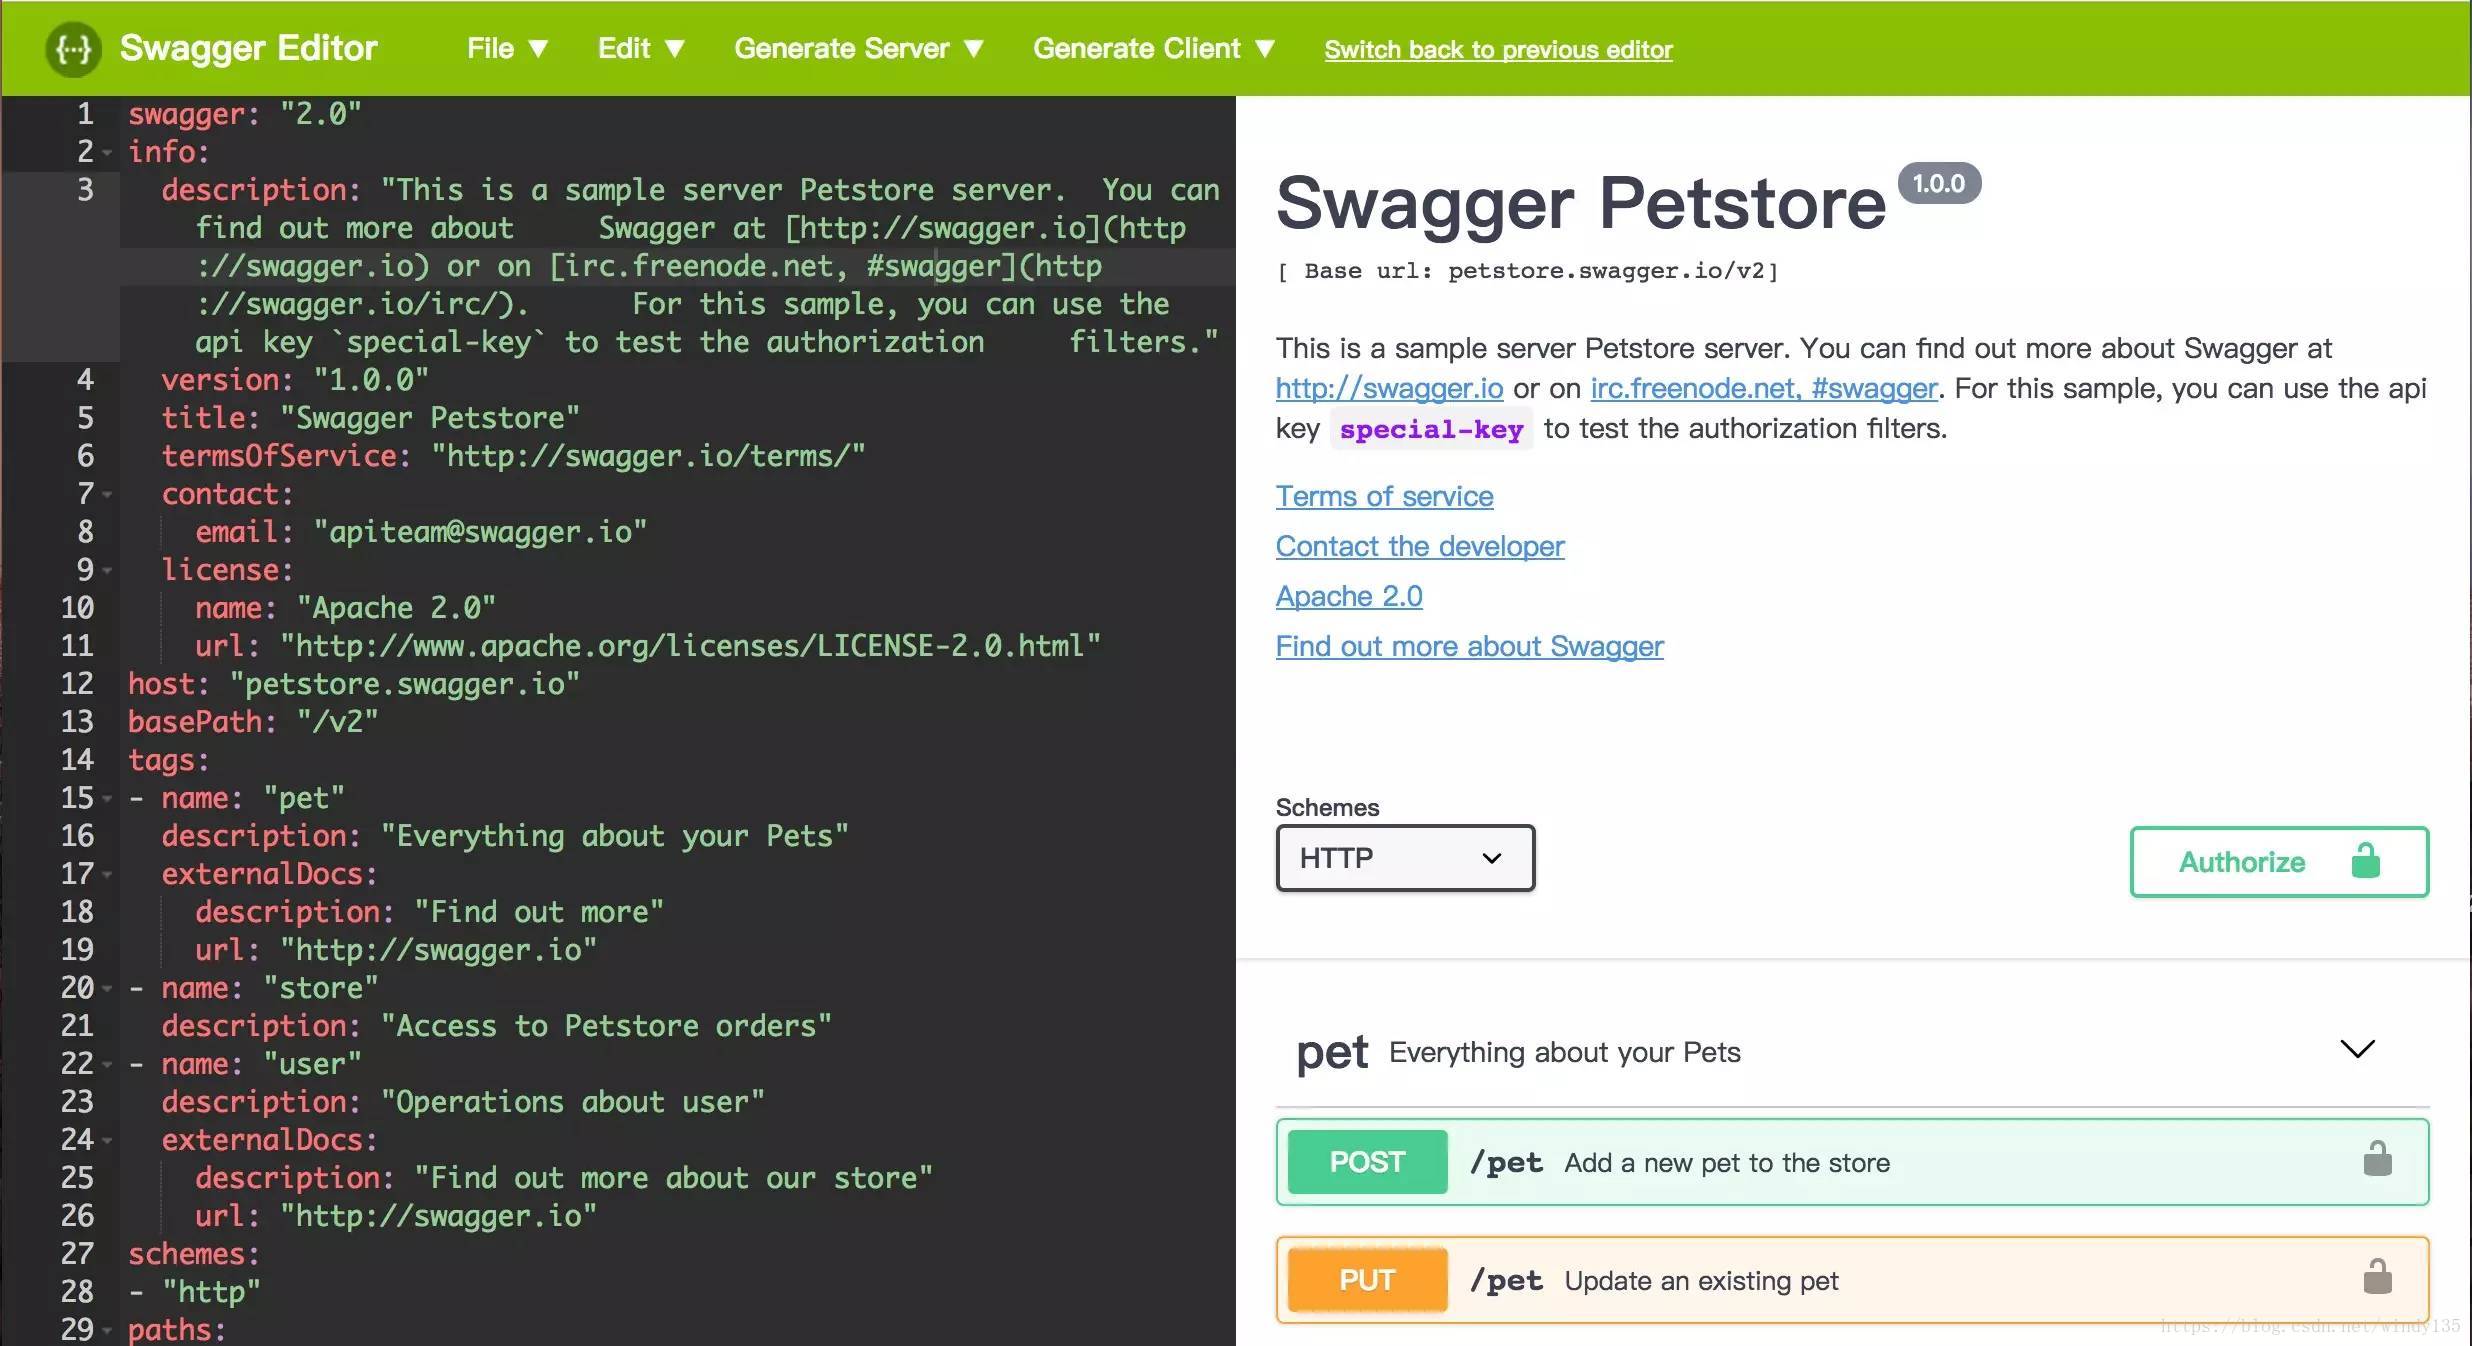The image size is (2472, 1346).
Task: Click the lock icon on PUT /pet
Action: pos(2376,1278)
